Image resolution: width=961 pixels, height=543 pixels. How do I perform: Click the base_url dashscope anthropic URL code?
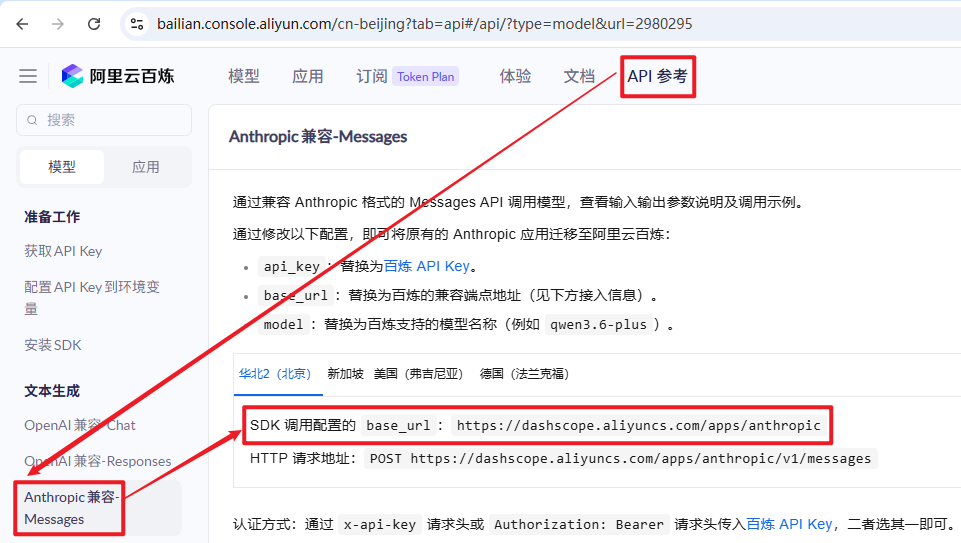[639, 425]
